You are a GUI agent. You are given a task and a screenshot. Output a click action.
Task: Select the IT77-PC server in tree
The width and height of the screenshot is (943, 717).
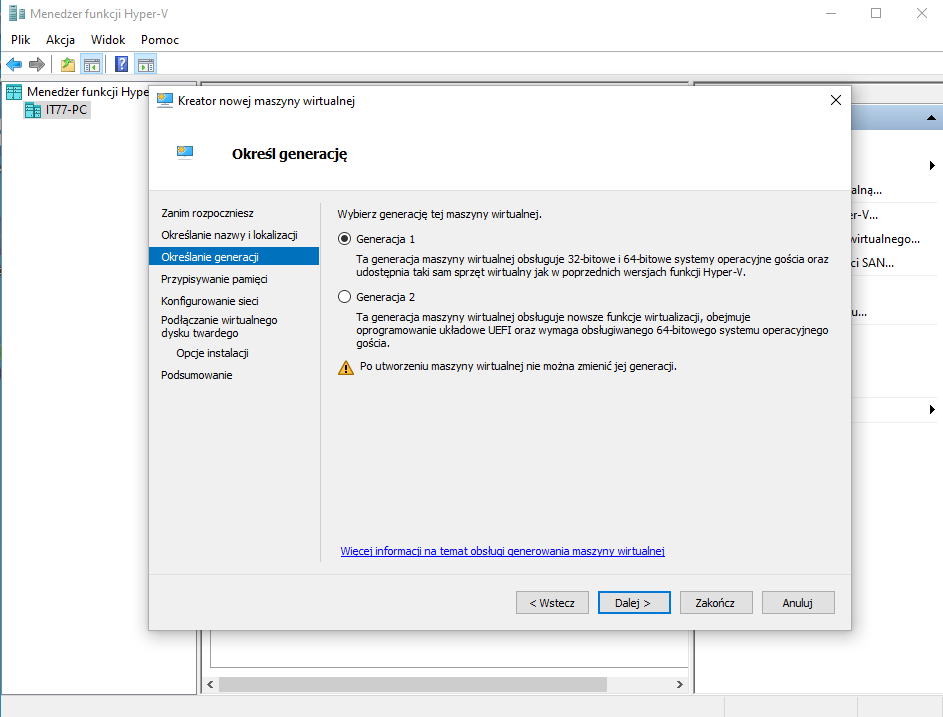tap(67, 110)
